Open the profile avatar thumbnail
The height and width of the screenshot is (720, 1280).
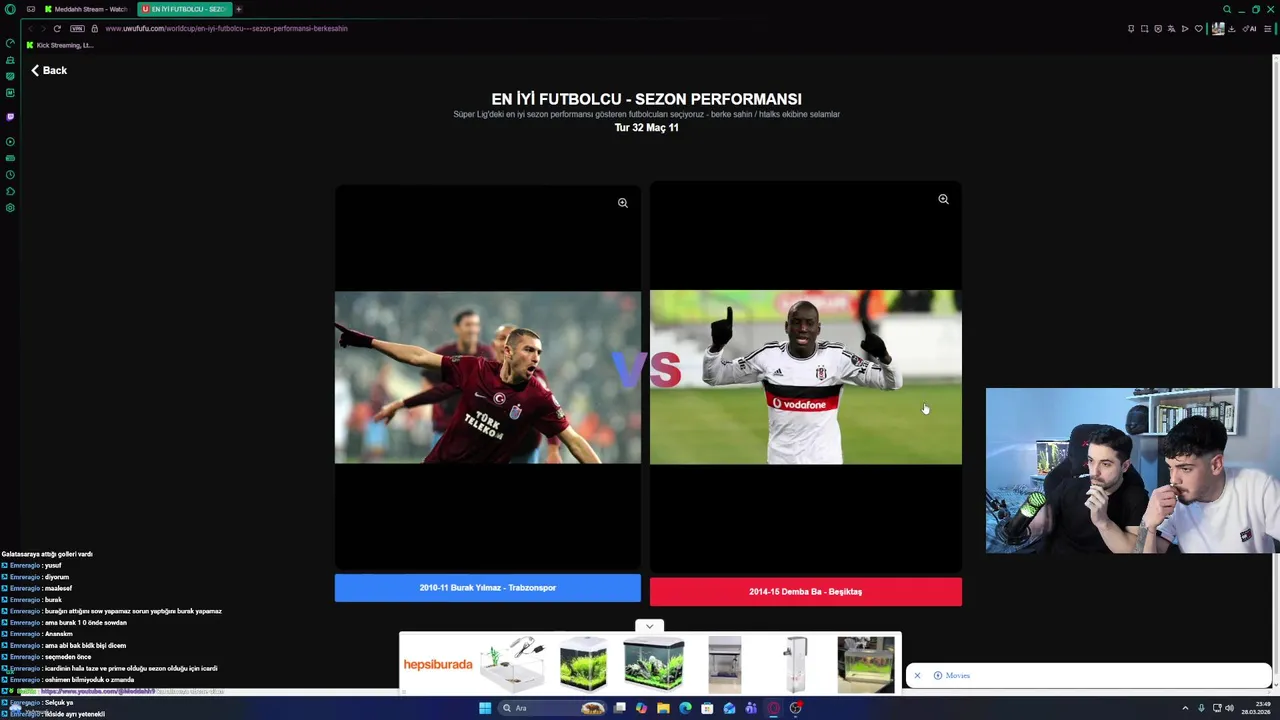1218,29
